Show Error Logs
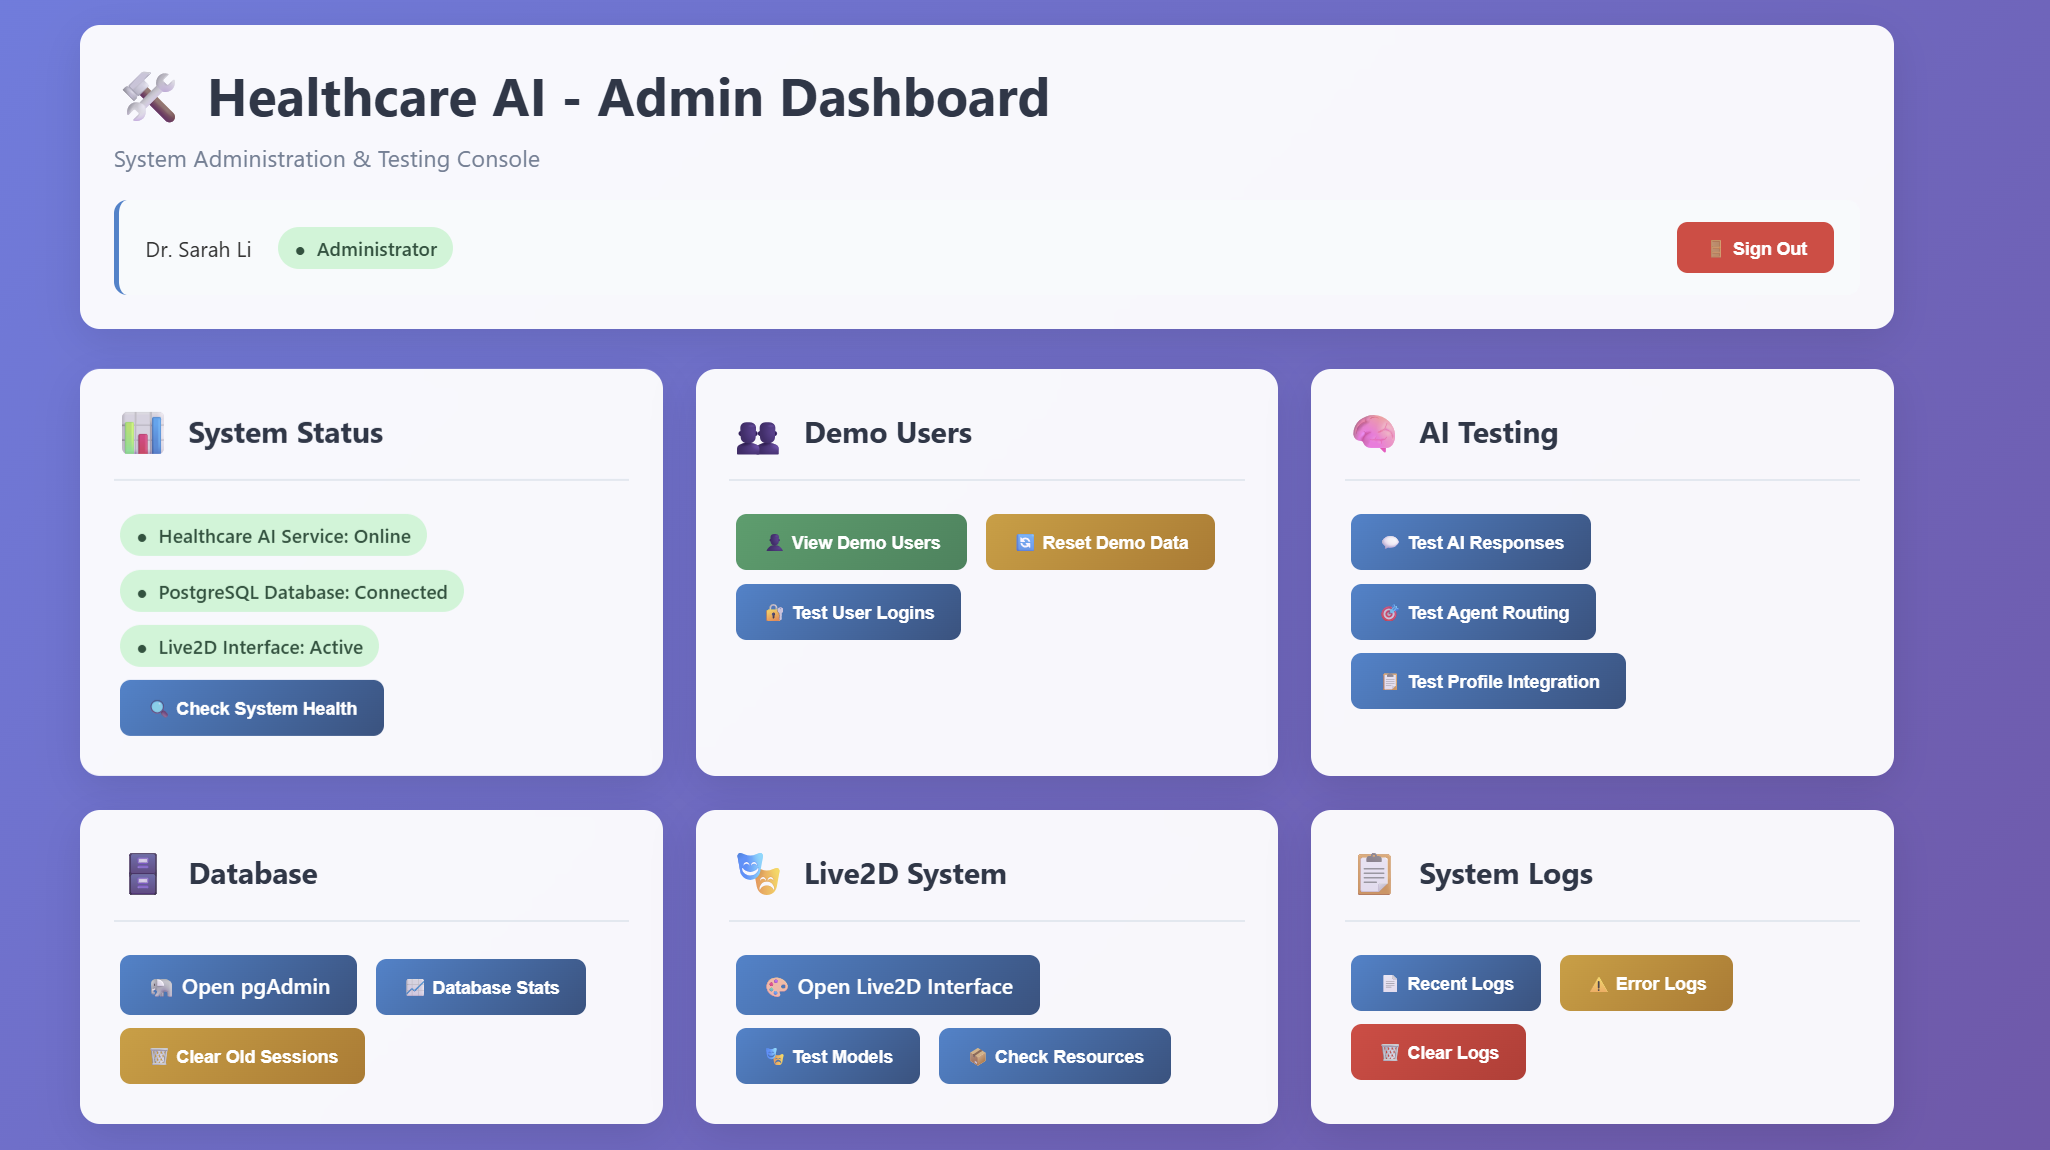Screen dimensions: 2050x1150 (1646, 983)
